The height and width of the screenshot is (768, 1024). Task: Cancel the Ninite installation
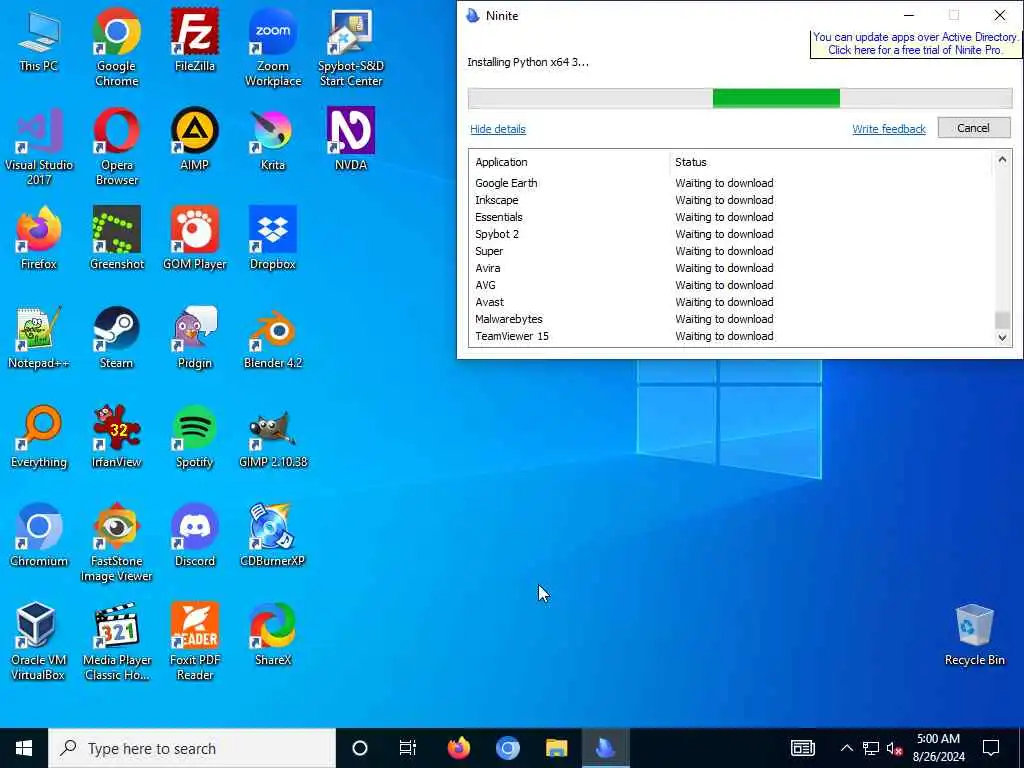[x=974, y=128]
